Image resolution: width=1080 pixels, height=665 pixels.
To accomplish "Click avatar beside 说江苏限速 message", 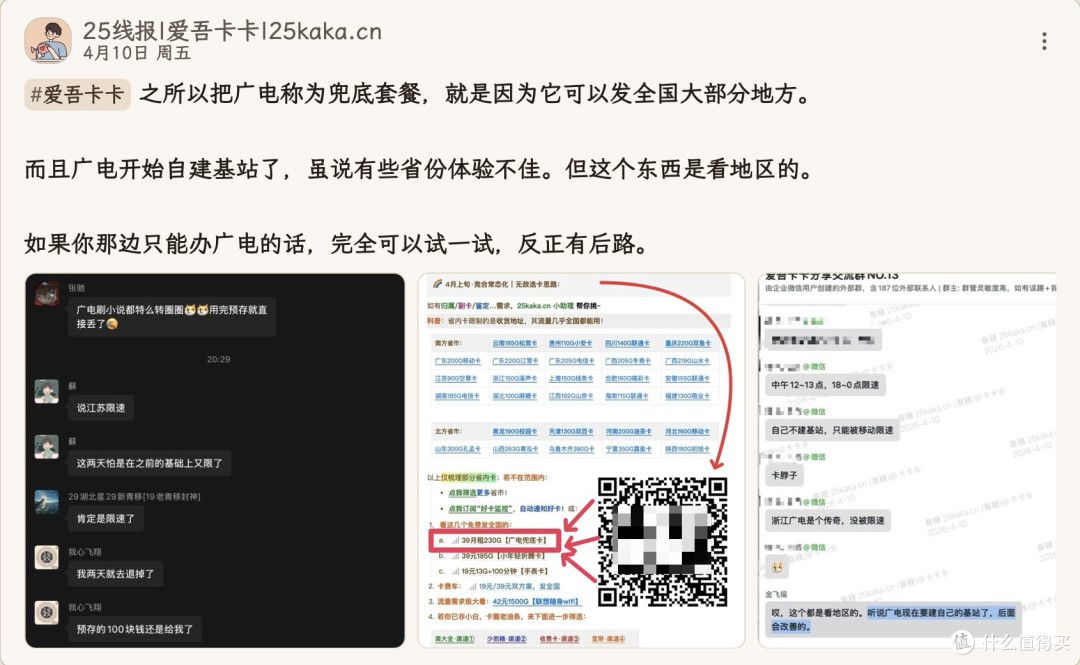I will point(47,391).
